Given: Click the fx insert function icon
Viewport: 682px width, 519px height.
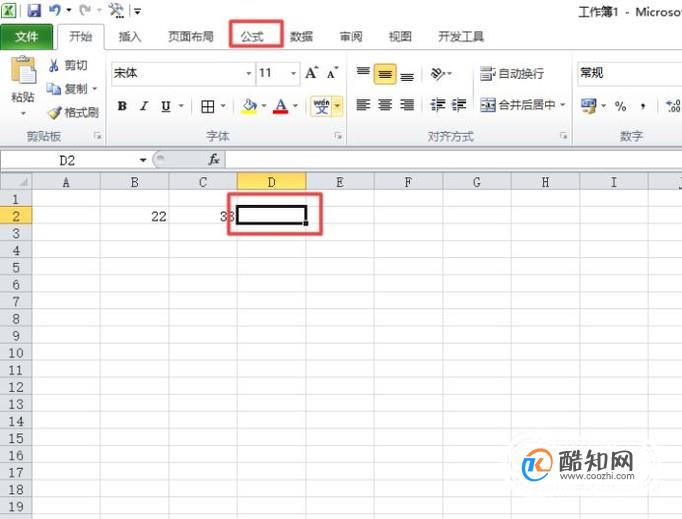Looking at the screenshot, I should pos(214,160).
